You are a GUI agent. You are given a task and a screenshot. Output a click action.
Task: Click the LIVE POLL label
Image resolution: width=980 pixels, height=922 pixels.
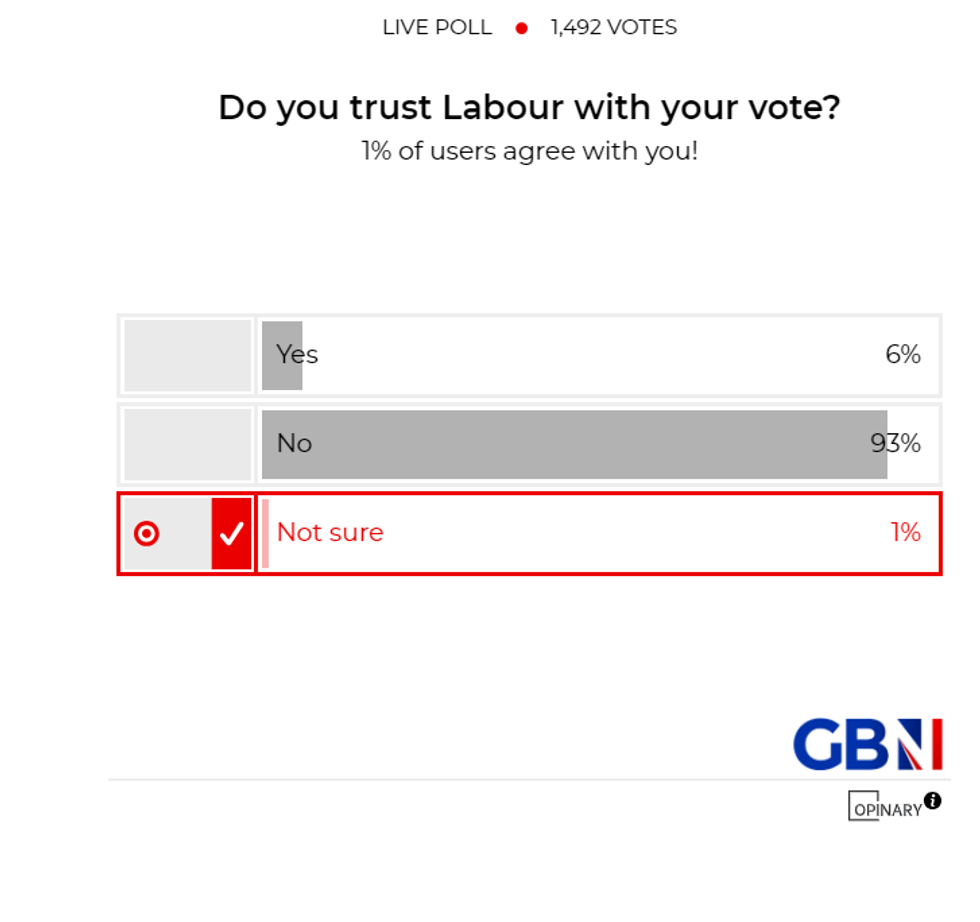point(437,28)
